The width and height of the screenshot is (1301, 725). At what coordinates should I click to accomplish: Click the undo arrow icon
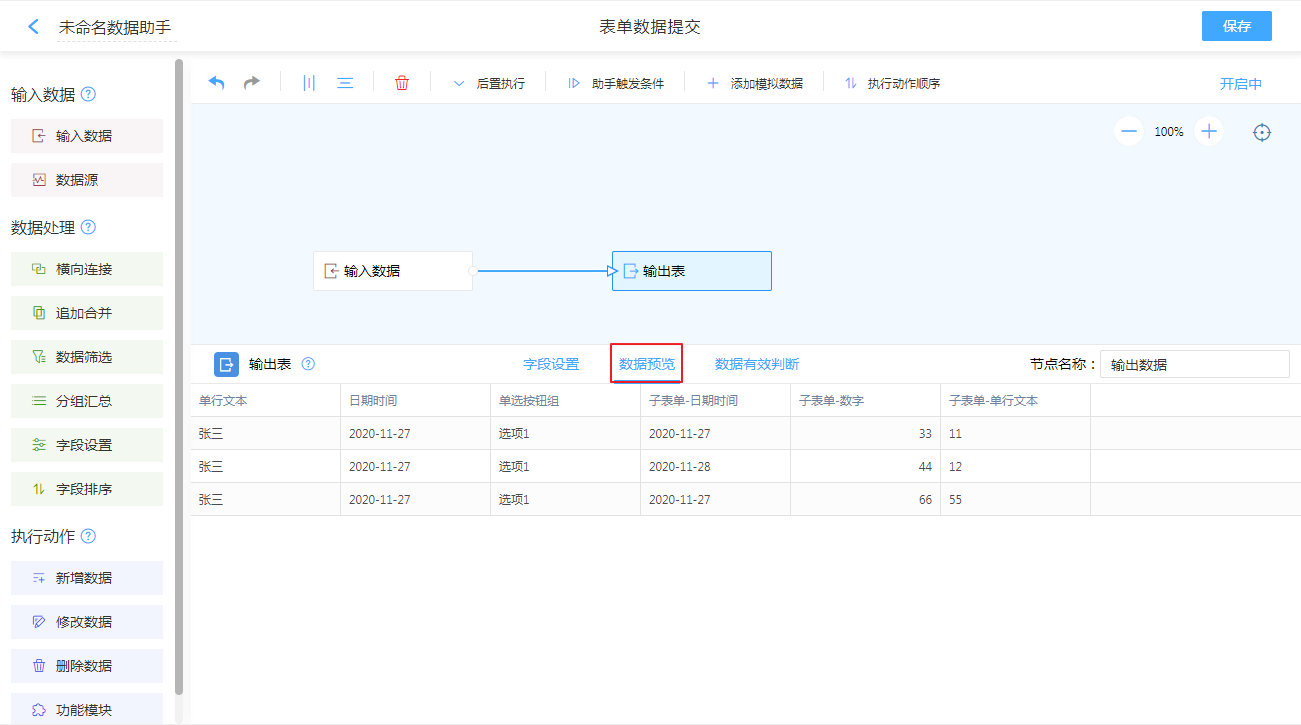coord(216,83)
